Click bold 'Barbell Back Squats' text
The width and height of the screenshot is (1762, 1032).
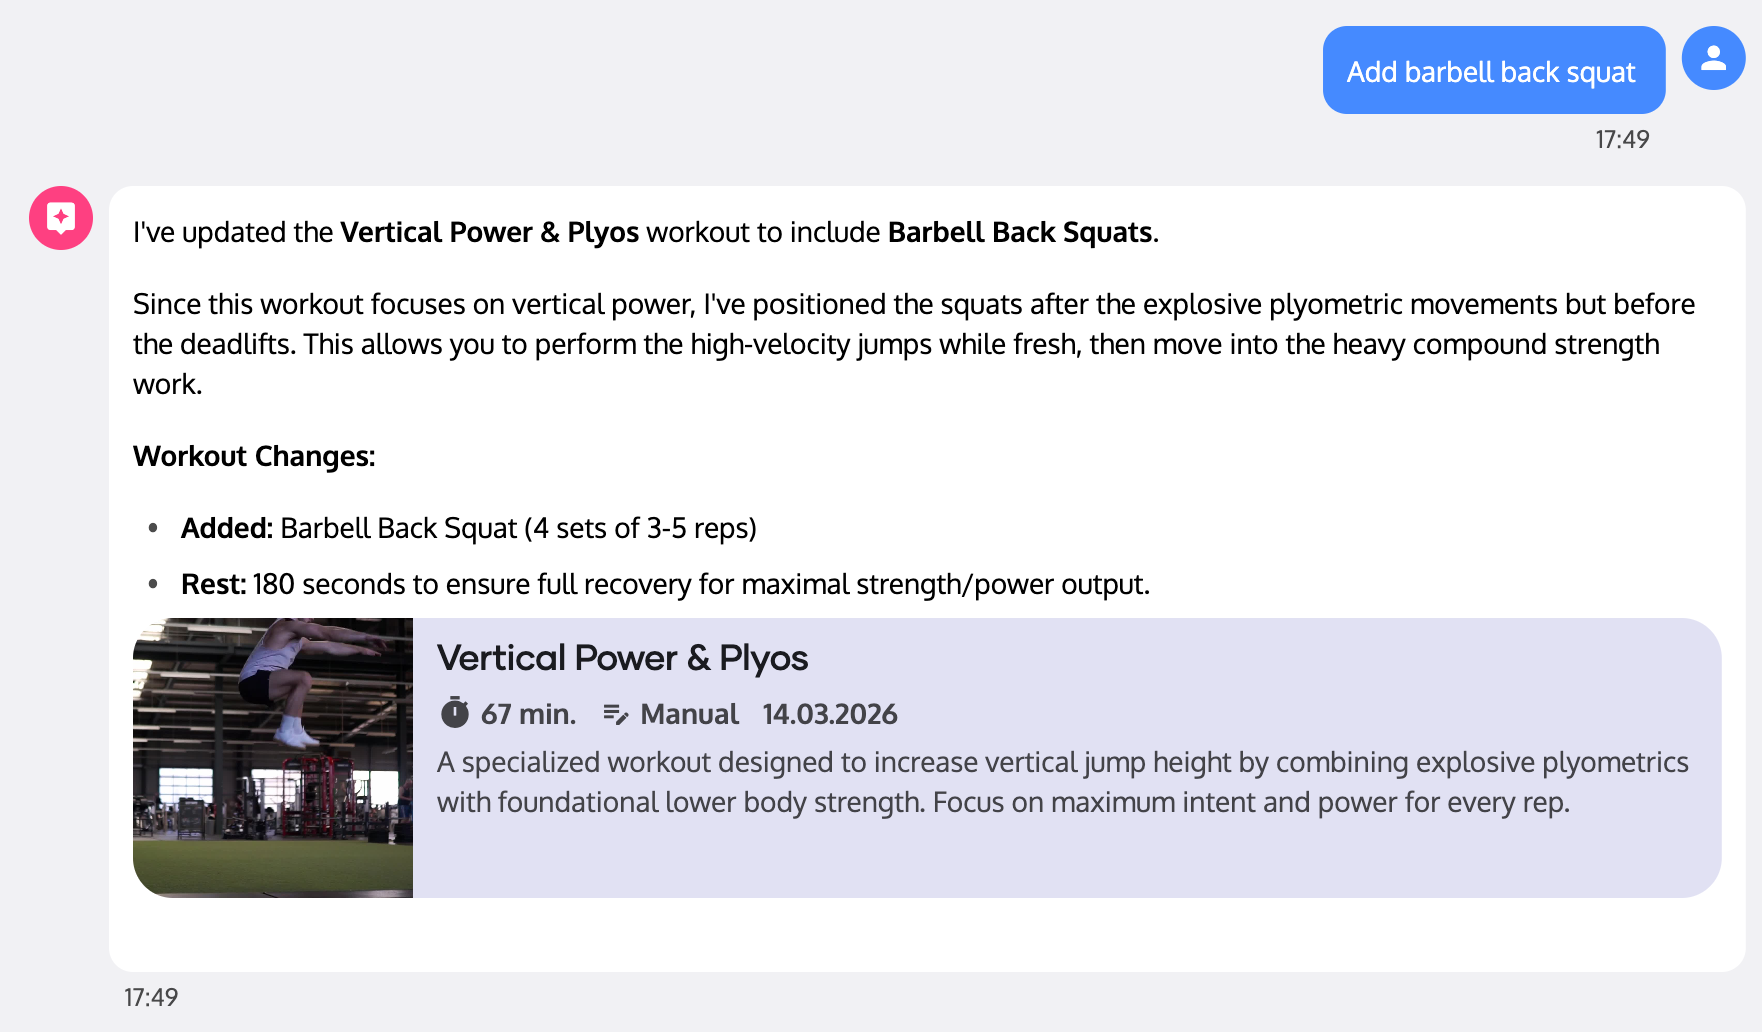click(x=1020, y=232)
